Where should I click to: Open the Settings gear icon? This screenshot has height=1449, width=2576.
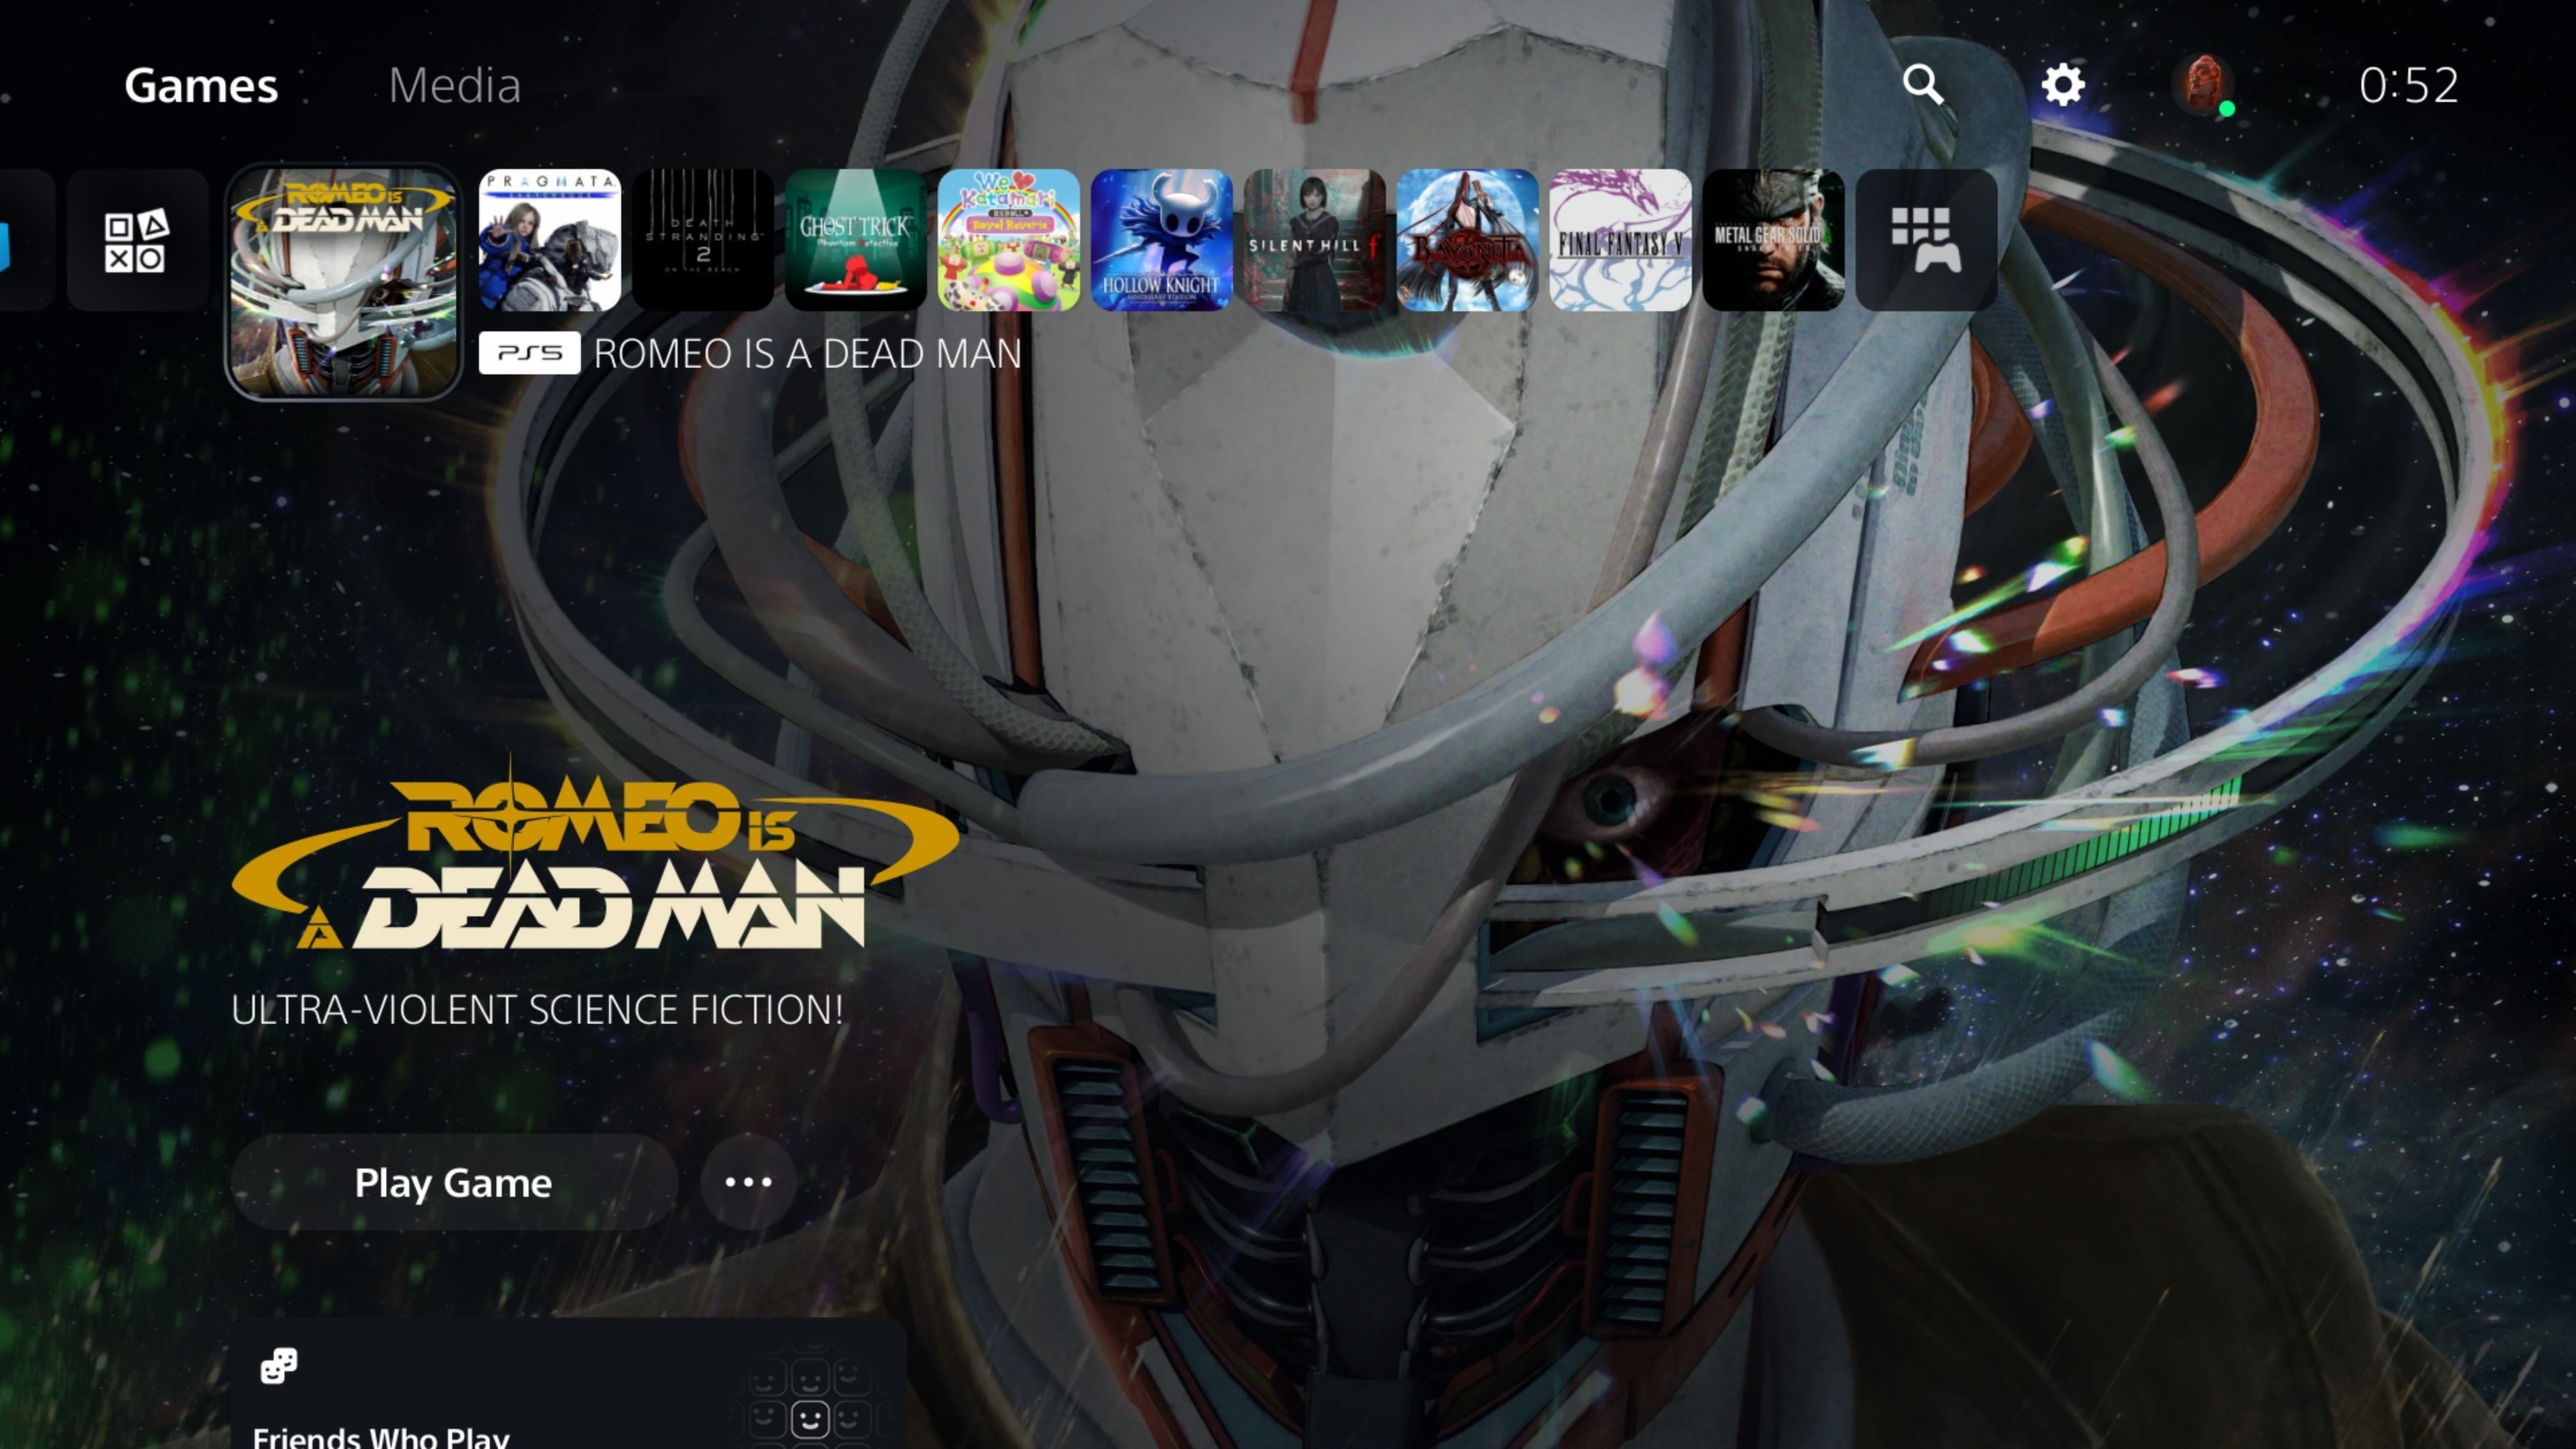tap(2062, 85)
